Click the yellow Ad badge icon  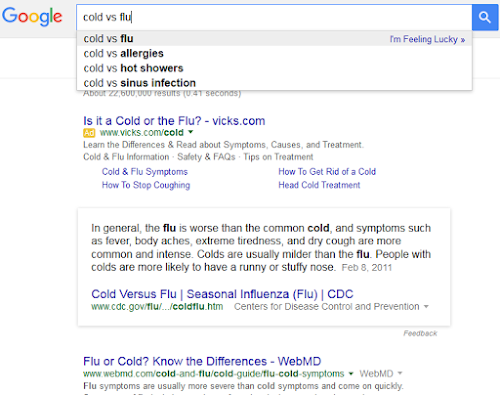pyautogui.click(x=89, y=133)
